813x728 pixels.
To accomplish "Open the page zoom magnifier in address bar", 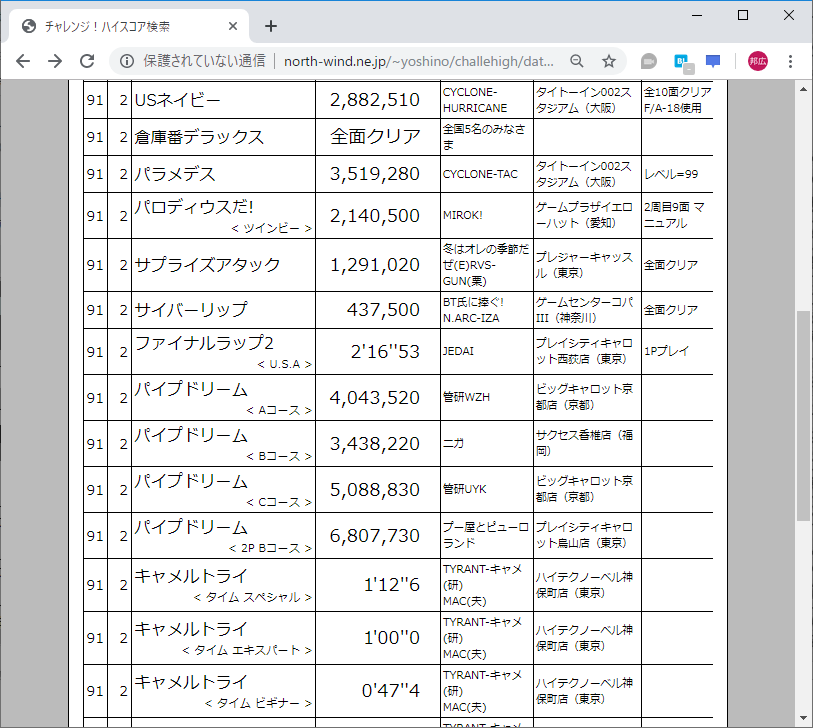I will click(576, 61).
